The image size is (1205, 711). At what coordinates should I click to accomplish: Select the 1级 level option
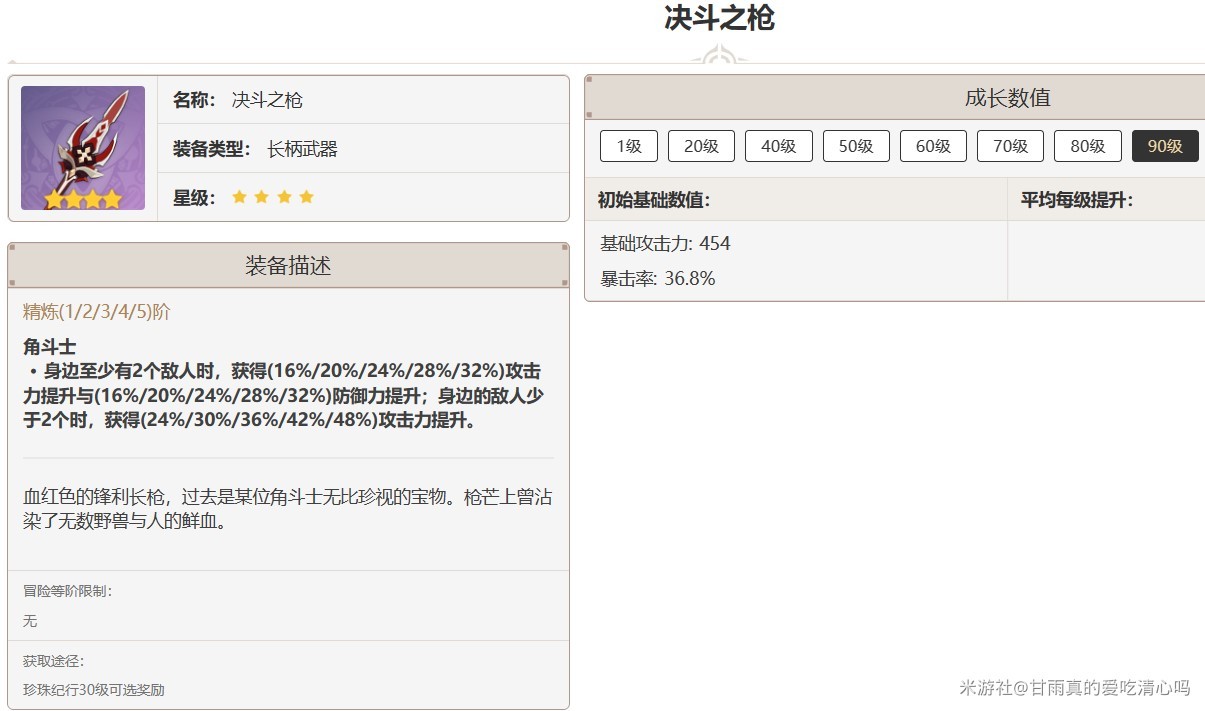pos(628,146)
